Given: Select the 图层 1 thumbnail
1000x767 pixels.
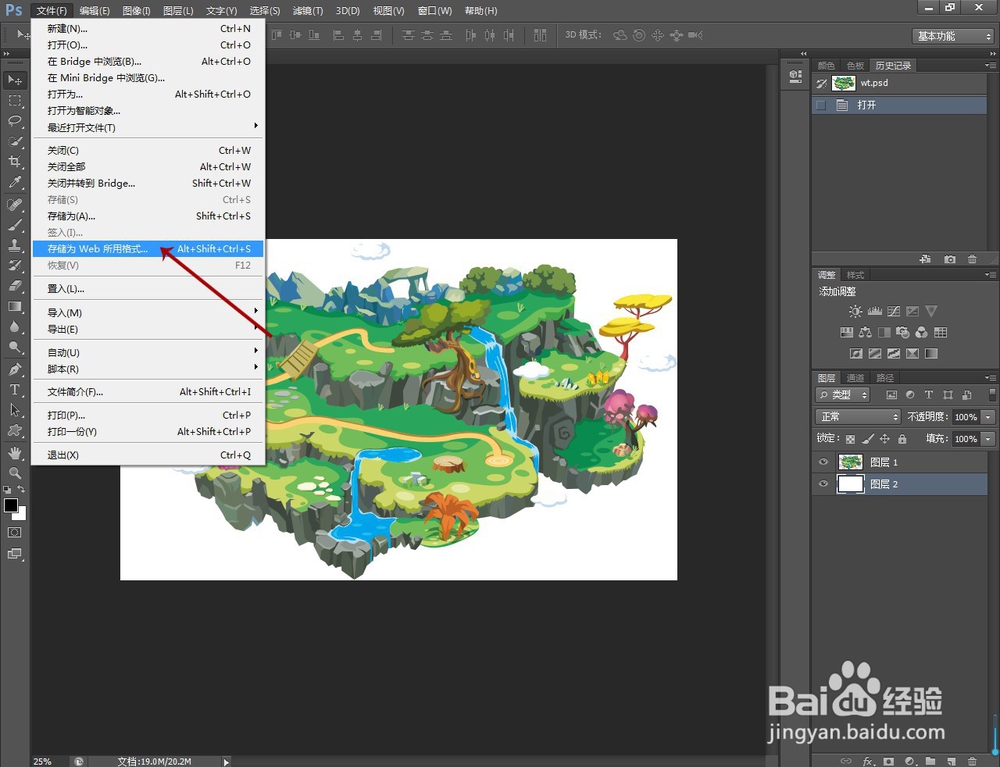Looking at the screenshot, I should 850,462.
